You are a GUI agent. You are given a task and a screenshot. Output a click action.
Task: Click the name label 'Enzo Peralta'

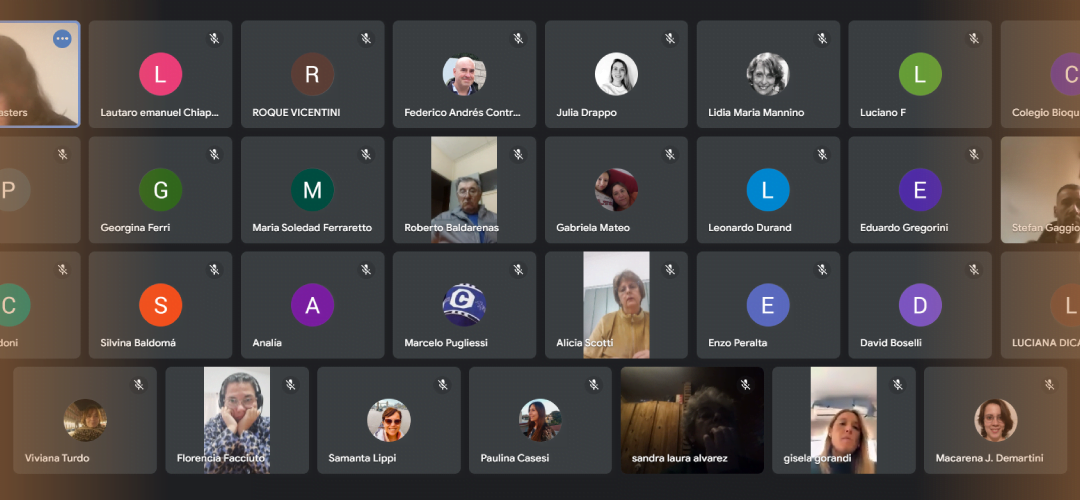point(737,342)
